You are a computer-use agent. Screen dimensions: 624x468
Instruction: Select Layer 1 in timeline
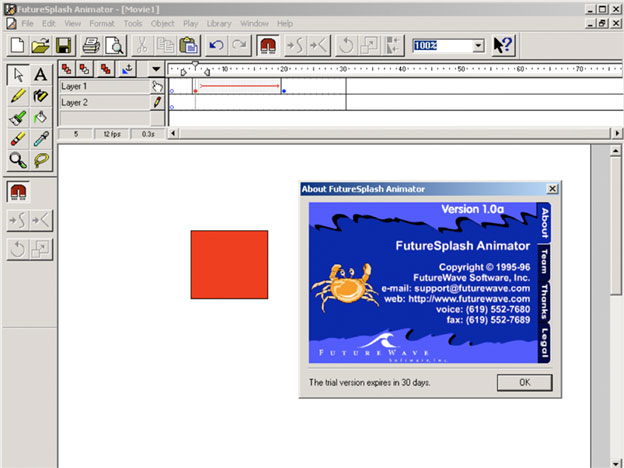(x=105, y=86)
